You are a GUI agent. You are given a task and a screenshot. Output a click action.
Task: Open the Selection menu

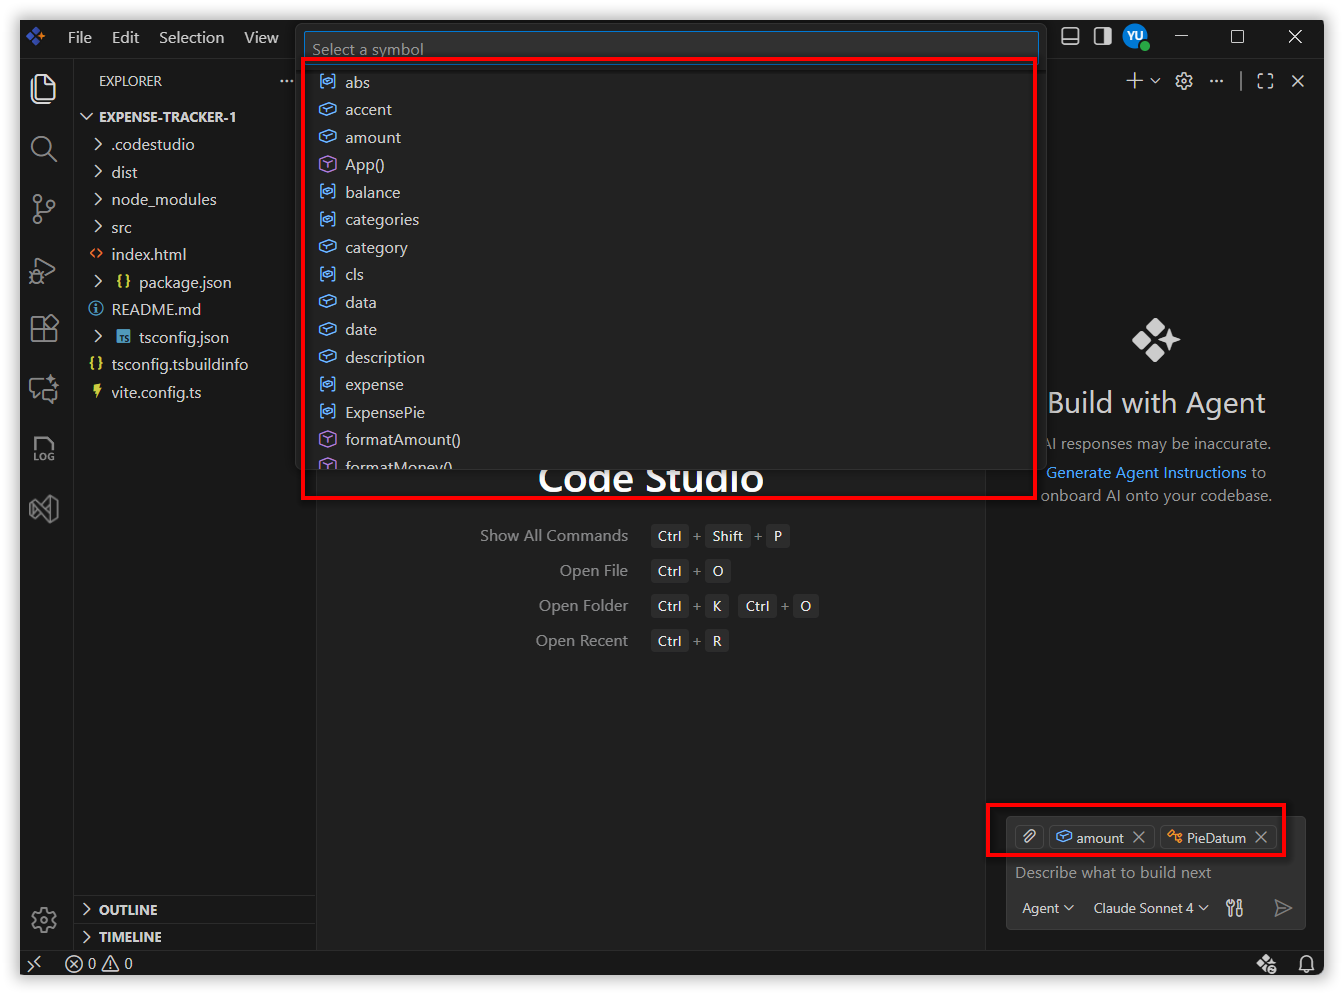click(191, 37)
